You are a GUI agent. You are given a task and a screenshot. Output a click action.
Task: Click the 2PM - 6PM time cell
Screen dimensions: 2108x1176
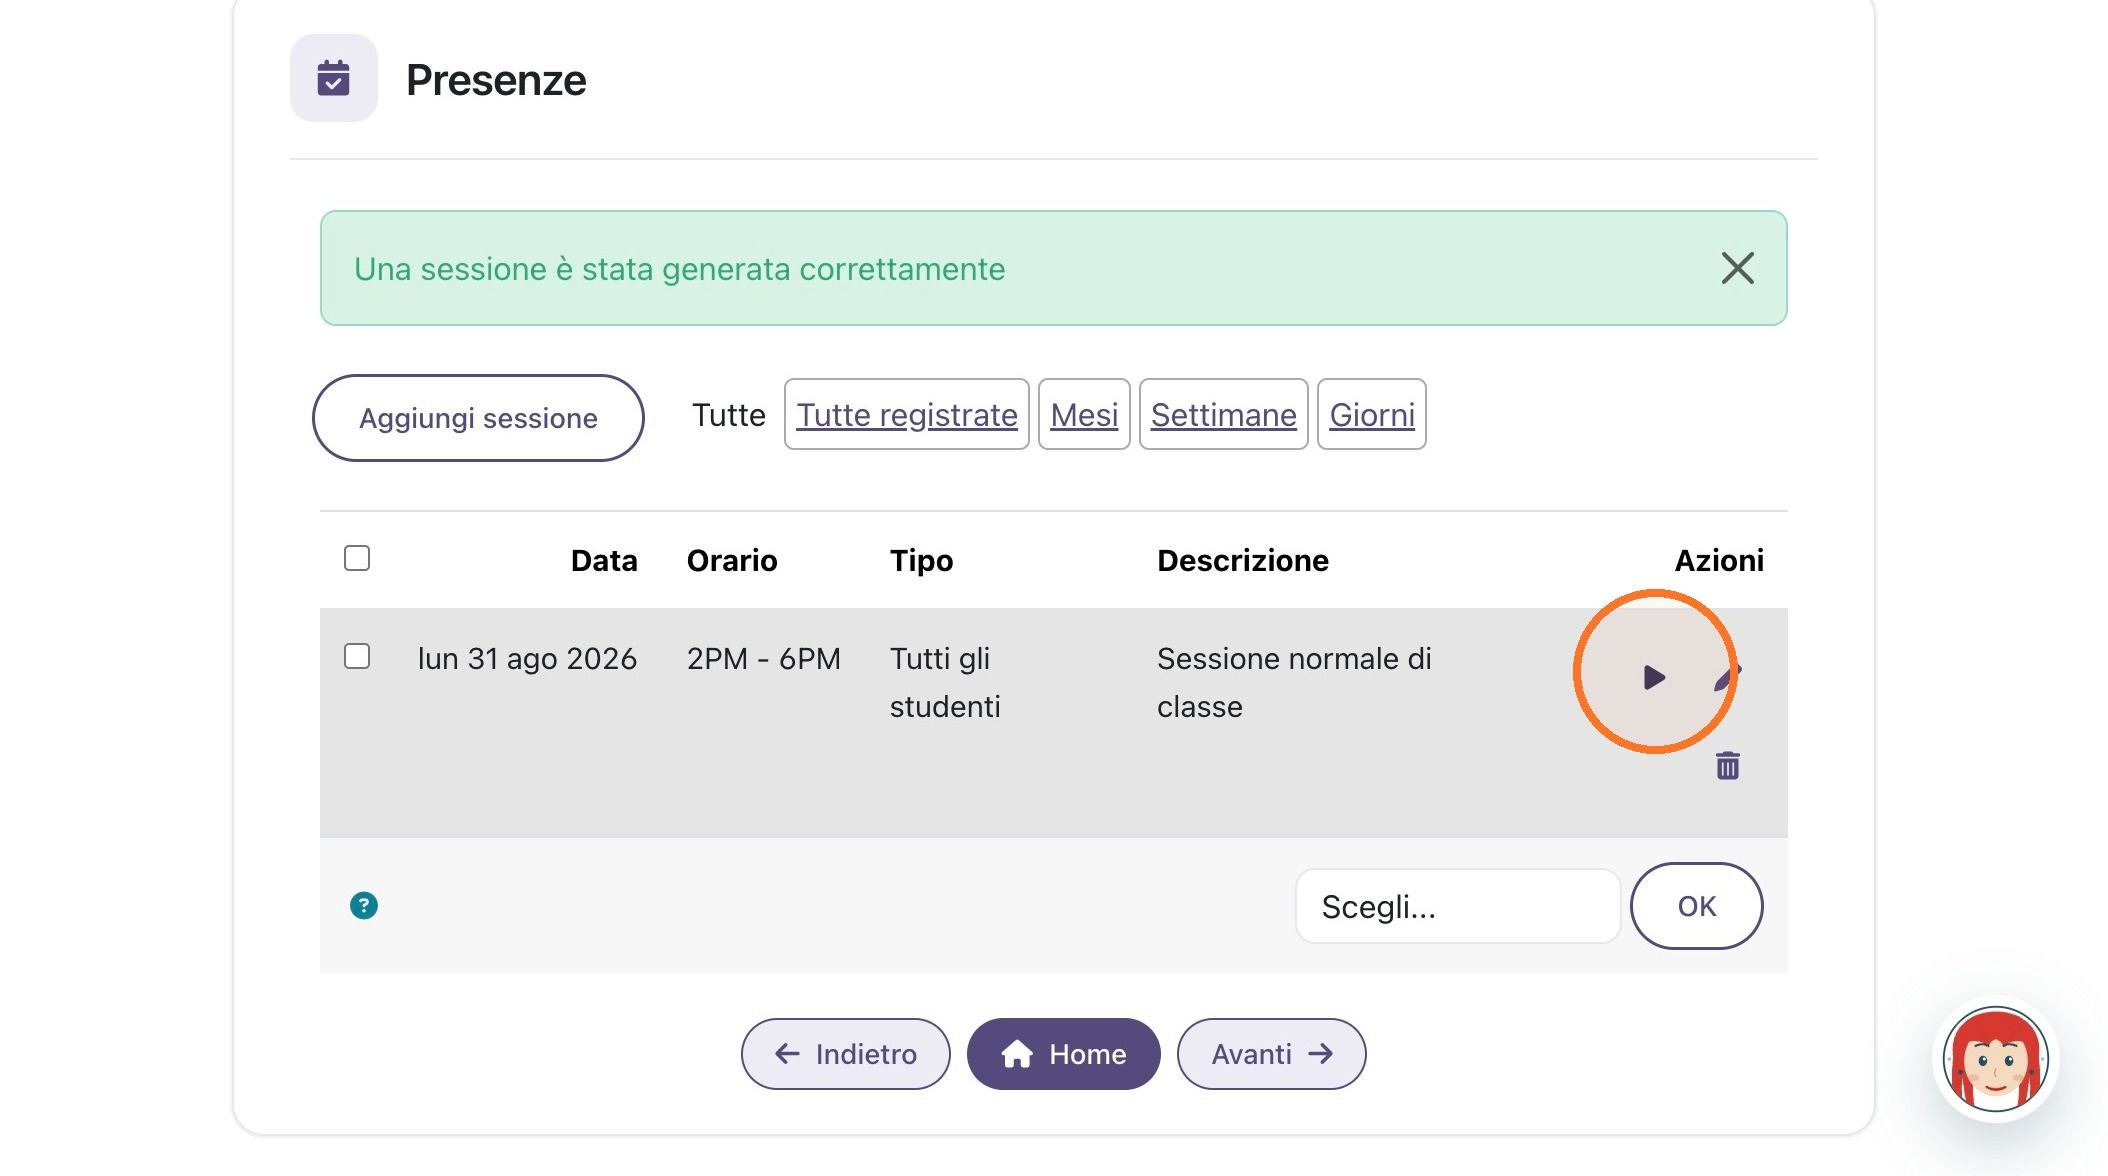[x=764, y=659]
